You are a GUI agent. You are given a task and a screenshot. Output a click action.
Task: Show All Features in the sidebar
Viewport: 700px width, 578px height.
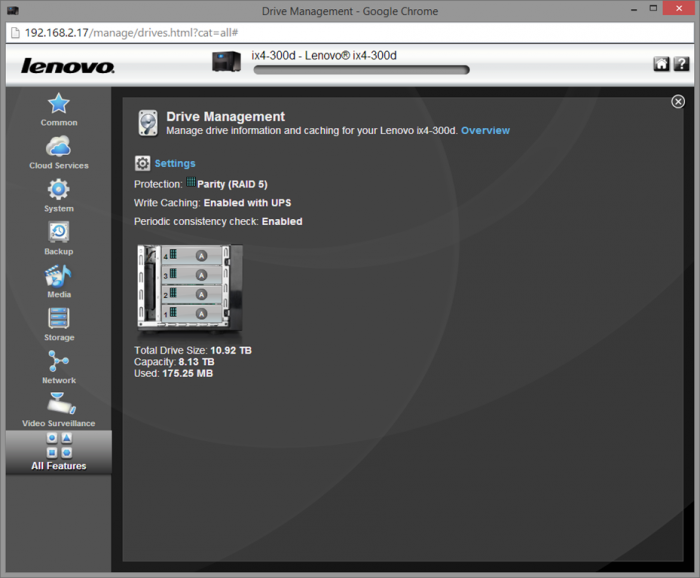pos(59,452)
